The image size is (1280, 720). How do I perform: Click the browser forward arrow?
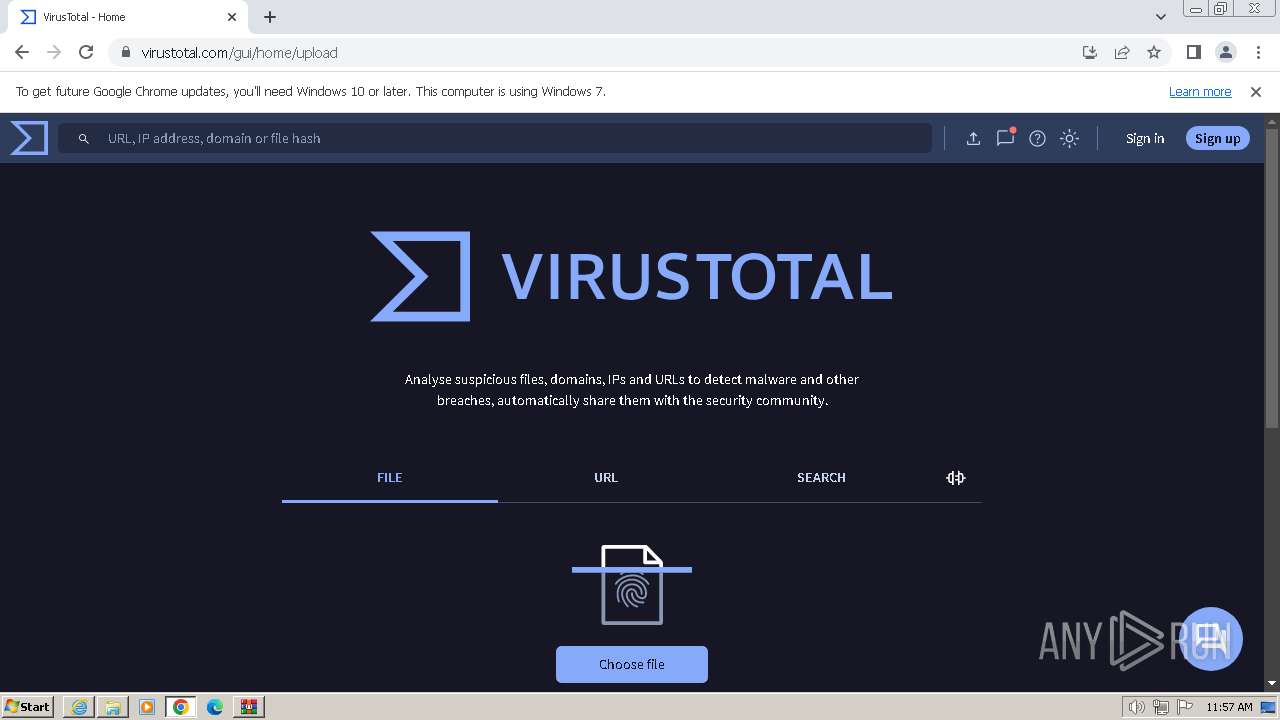point(54,52)
